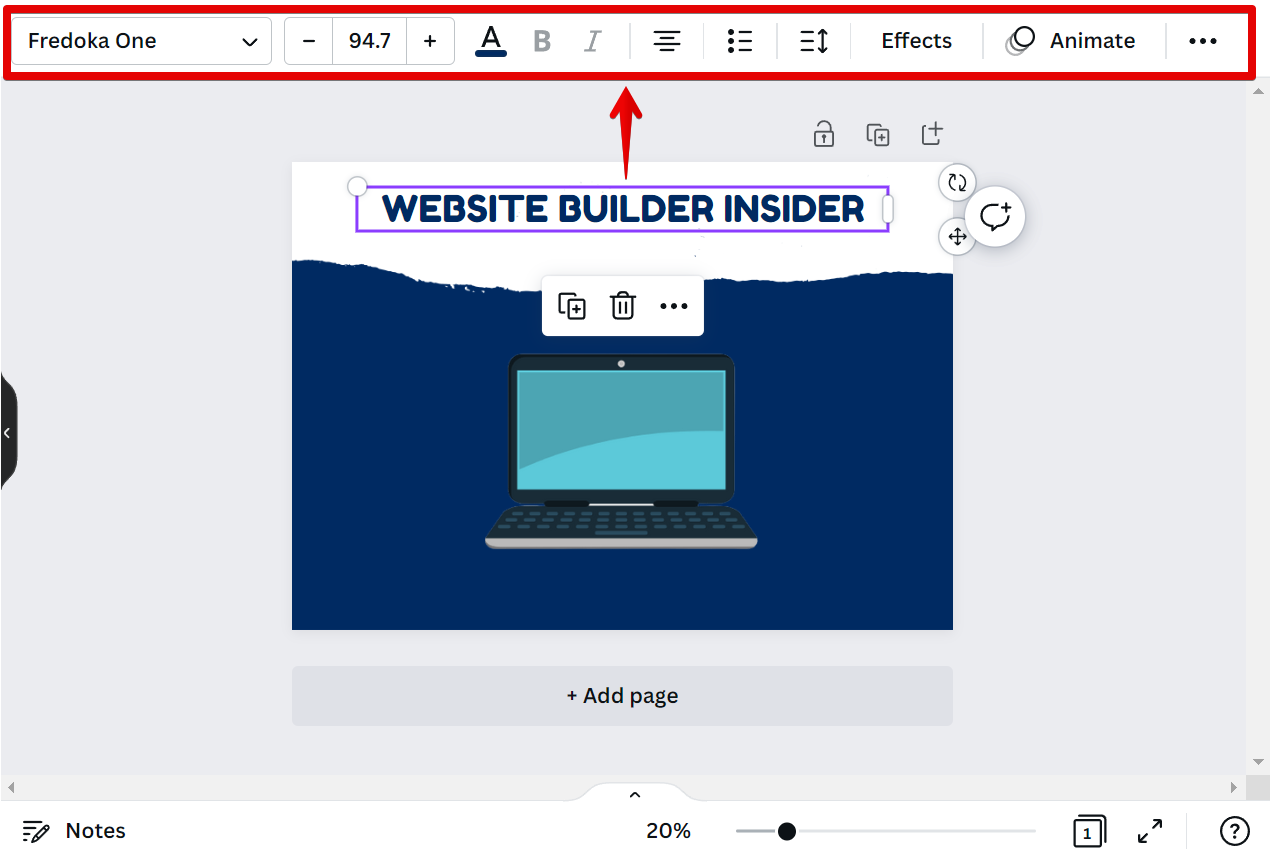Click the text box top-left corner handle
Viewport: 1270px width, 860px height.
pos(357,187)
